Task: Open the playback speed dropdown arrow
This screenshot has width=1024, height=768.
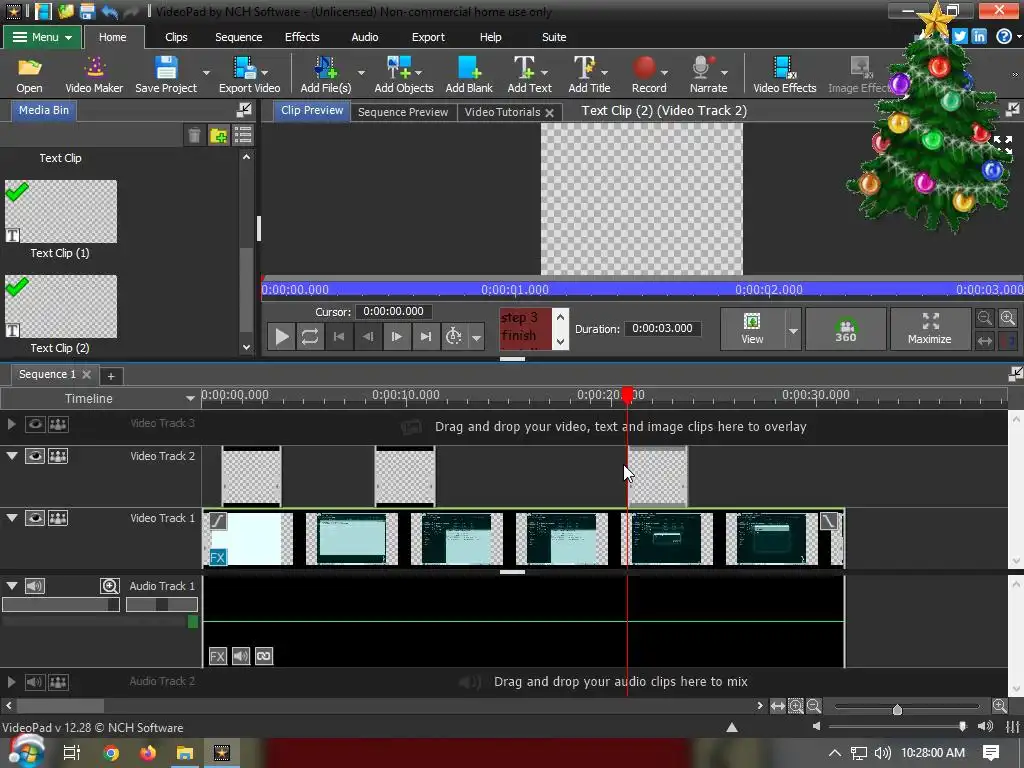Action: (477, 338)
